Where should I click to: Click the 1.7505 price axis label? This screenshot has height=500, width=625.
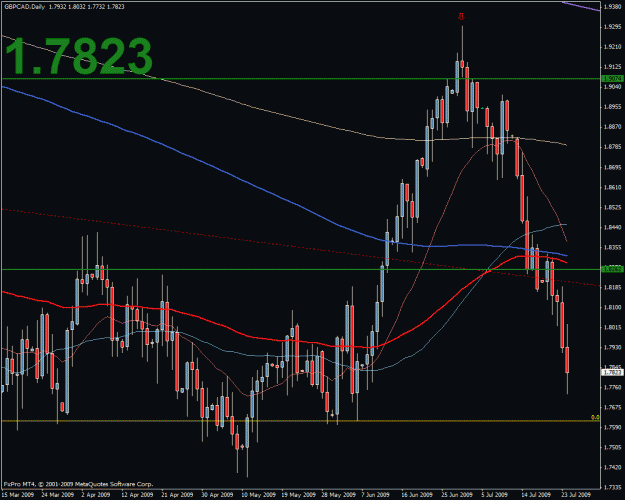(x=613, y=447)
